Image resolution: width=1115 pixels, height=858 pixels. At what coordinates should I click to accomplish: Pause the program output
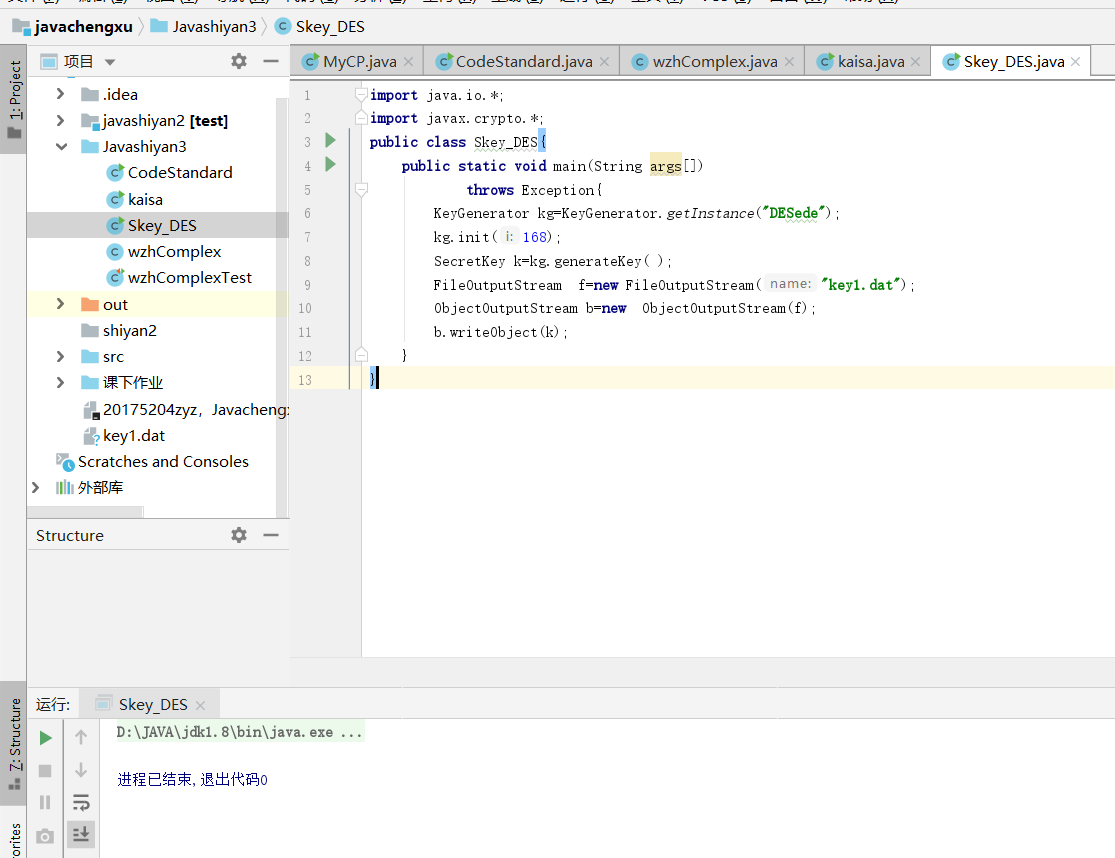pyautogui.click(x=45, y=803)
